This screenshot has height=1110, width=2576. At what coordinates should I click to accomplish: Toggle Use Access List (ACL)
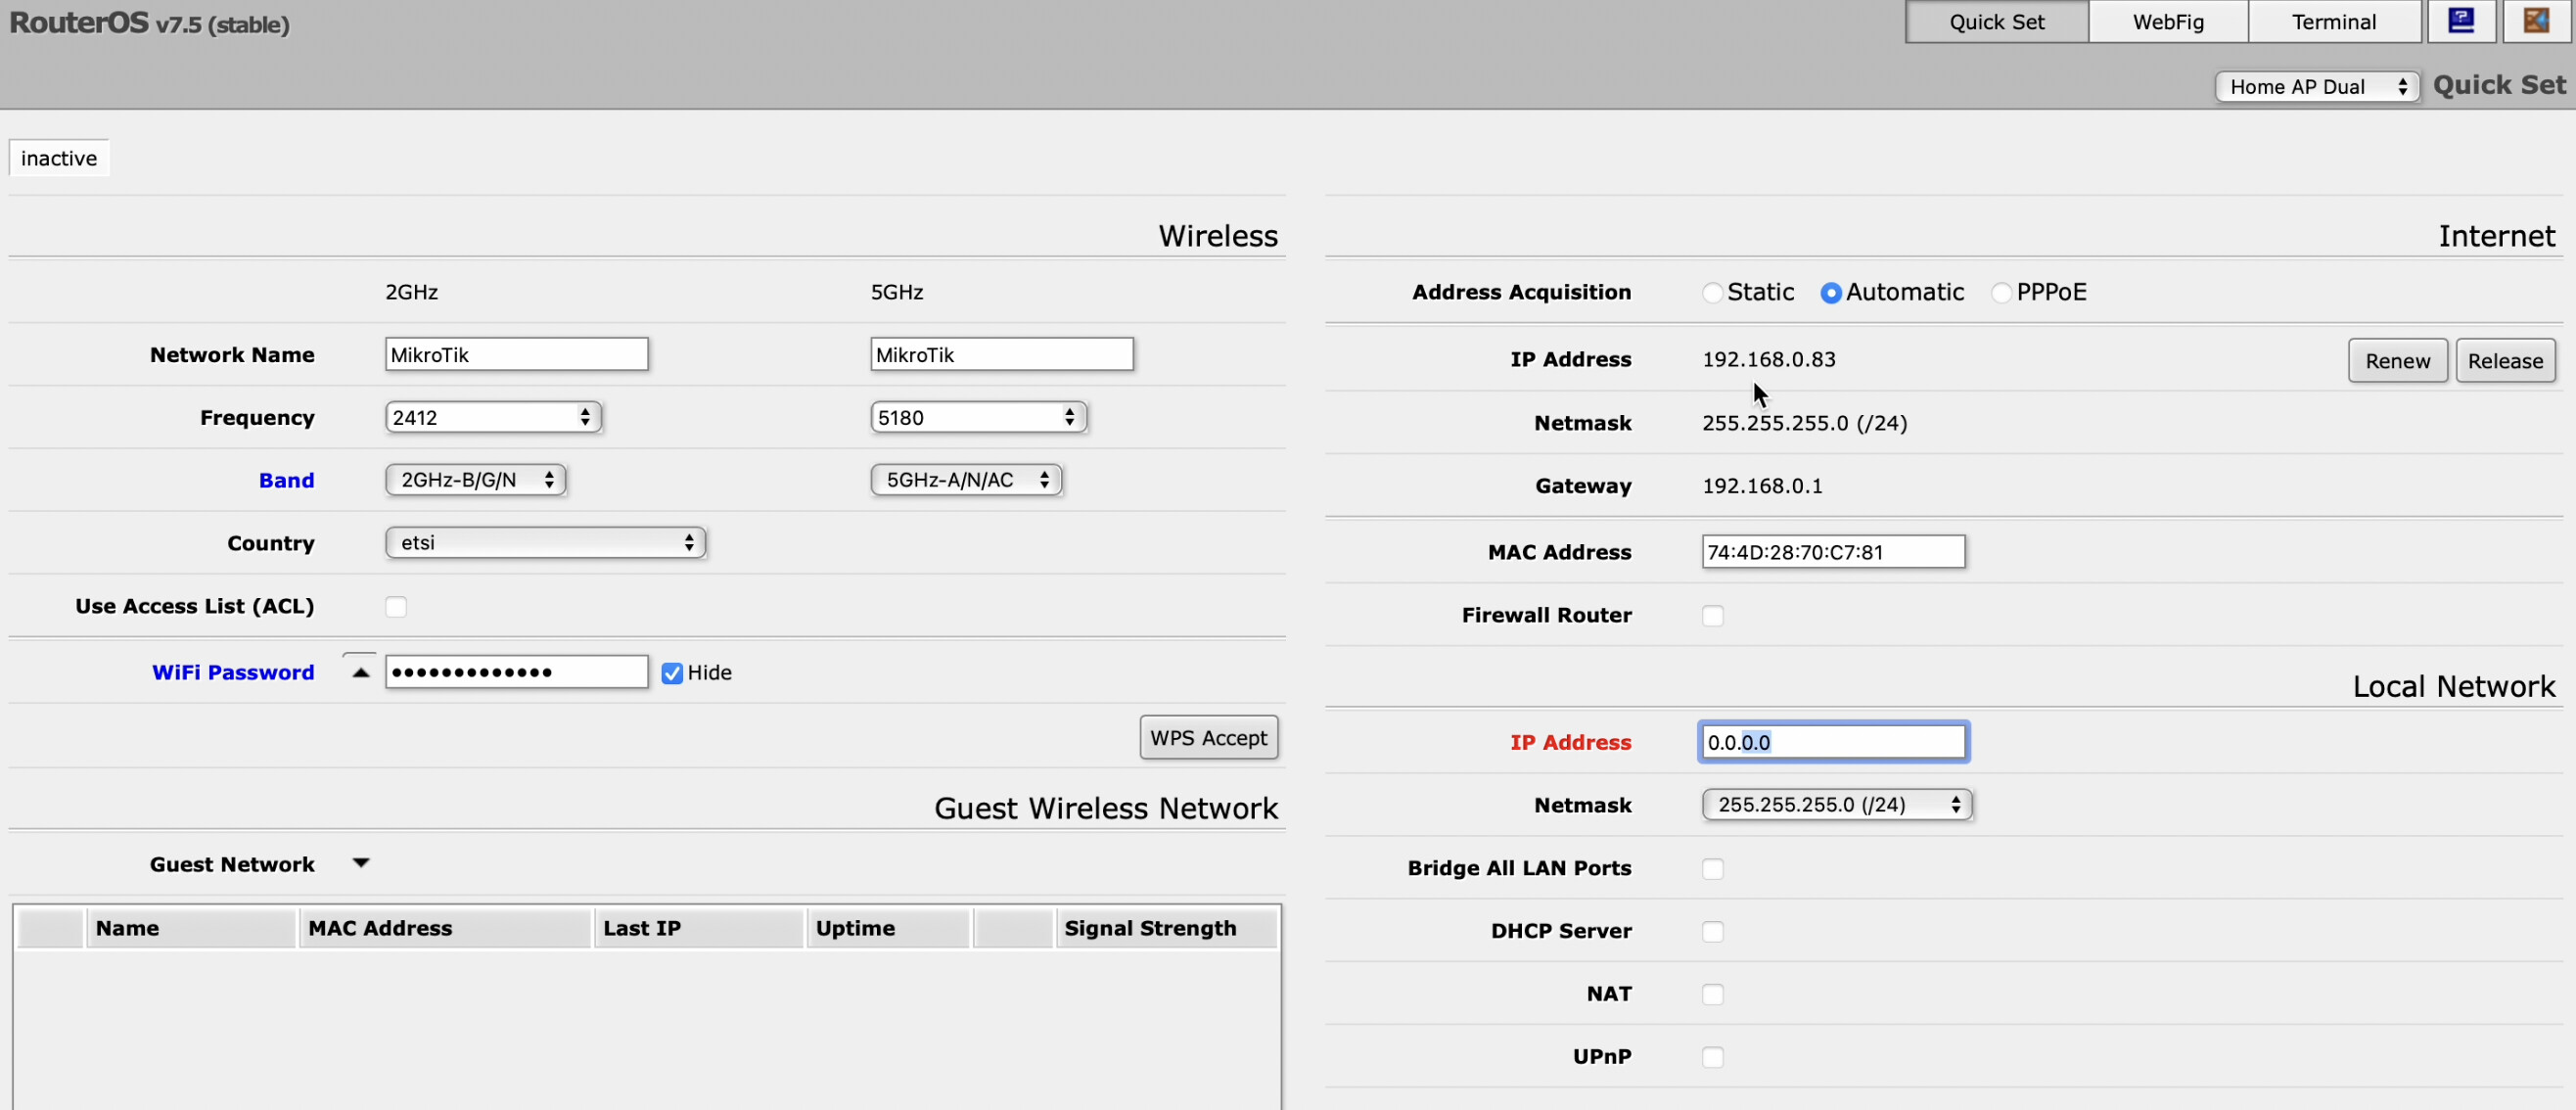point(396,607)
